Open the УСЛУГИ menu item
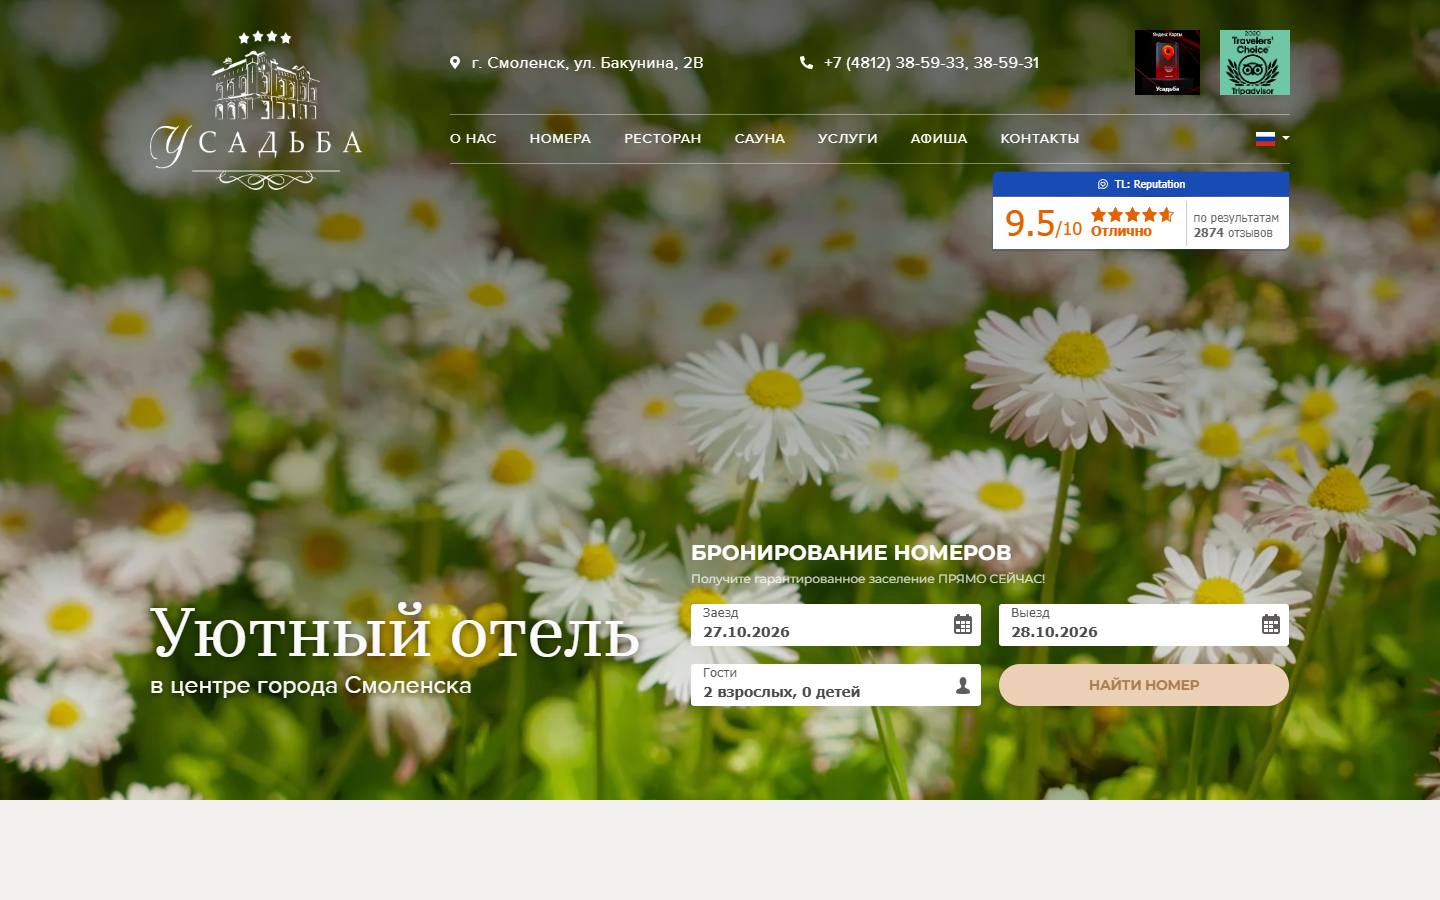 click(847, 139)
